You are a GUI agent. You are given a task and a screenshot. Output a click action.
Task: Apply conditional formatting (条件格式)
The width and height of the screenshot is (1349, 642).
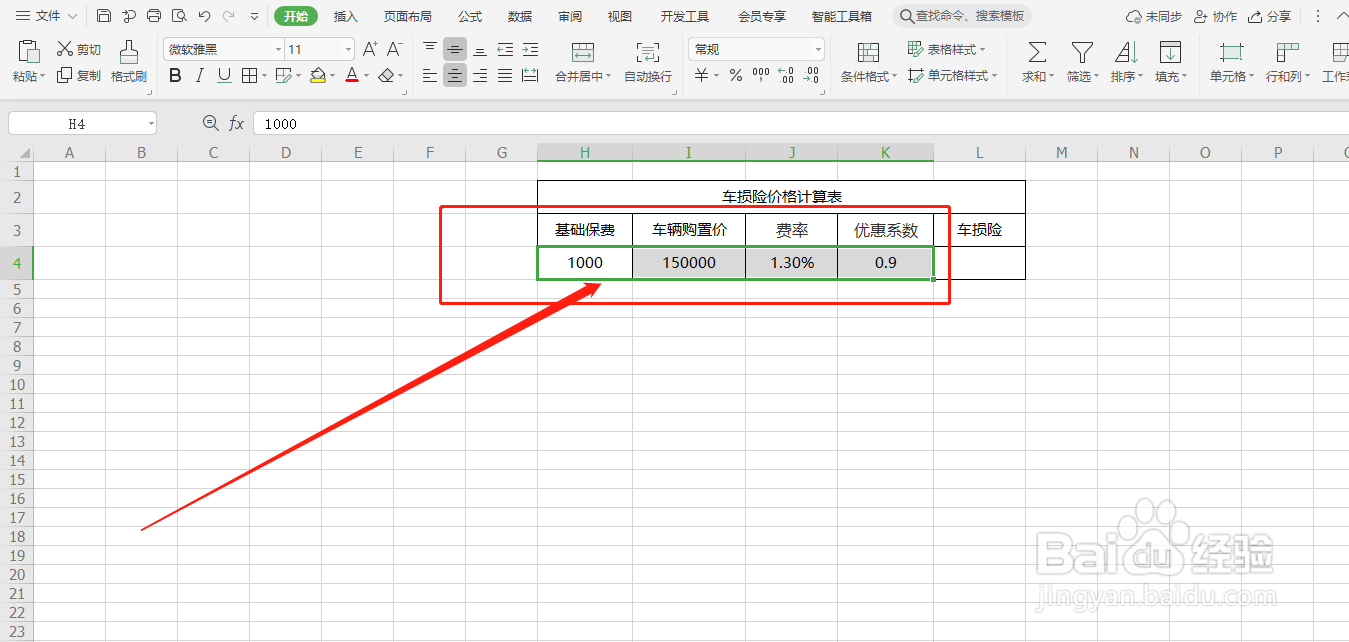[x=864, y=75]
